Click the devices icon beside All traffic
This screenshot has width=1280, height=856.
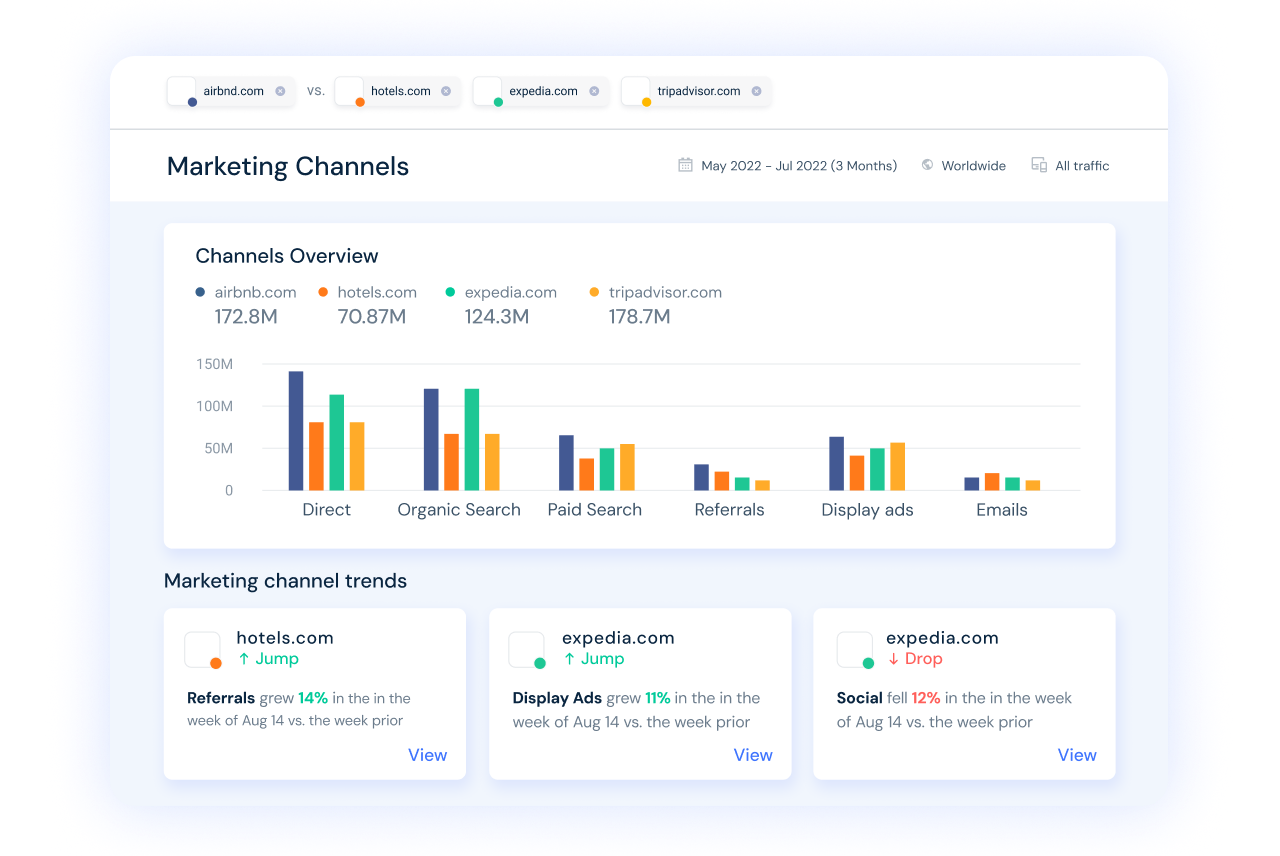1039,165
